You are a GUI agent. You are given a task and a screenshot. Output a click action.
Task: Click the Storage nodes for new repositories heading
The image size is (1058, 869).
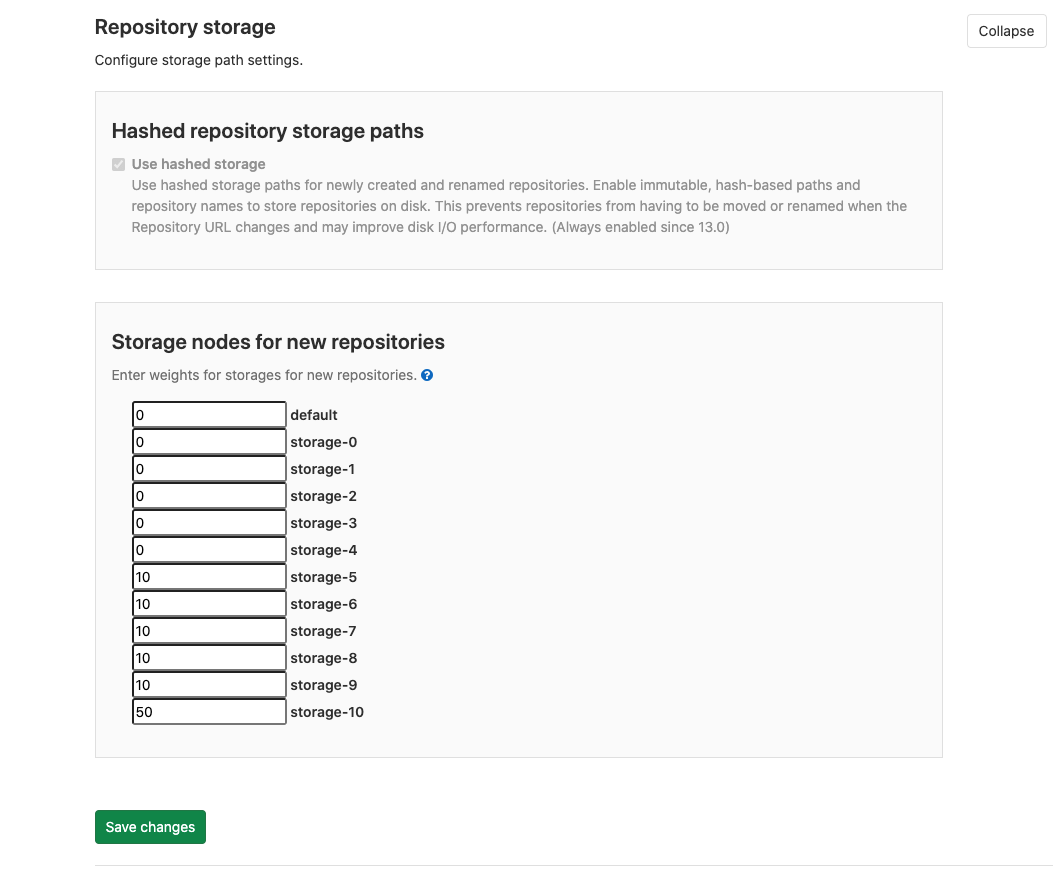(x=277, y=342)
